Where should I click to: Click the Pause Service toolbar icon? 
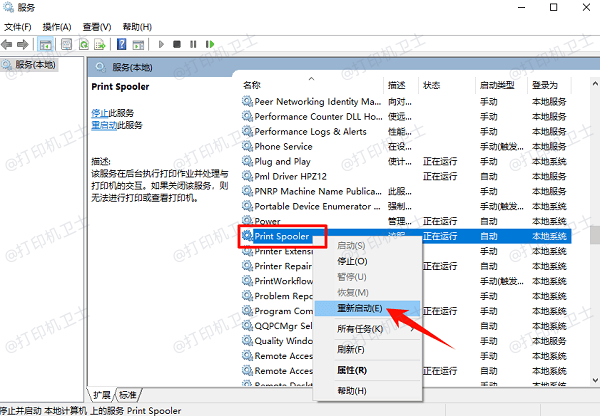pyautogui.click(x=192, y=44)
